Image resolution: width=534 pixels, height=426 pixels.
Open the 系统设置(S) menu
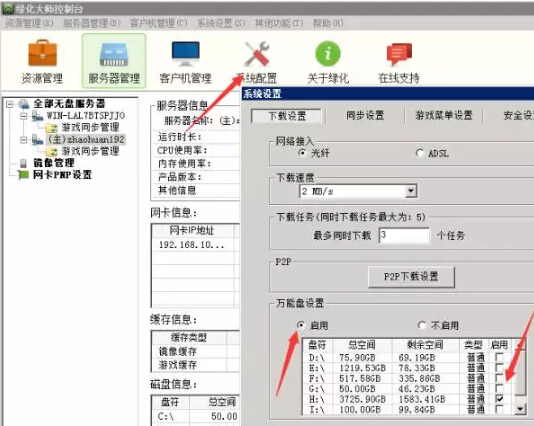pos(221,23)
